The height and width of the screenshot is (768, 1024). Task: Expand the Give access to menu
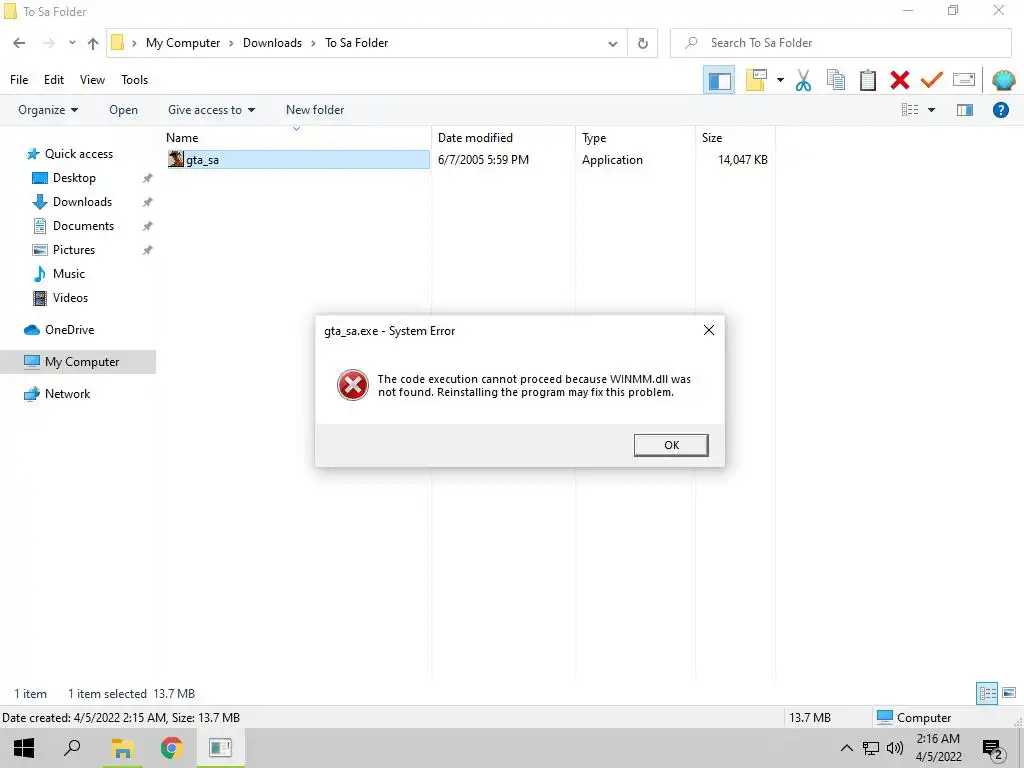coord(211,110)
